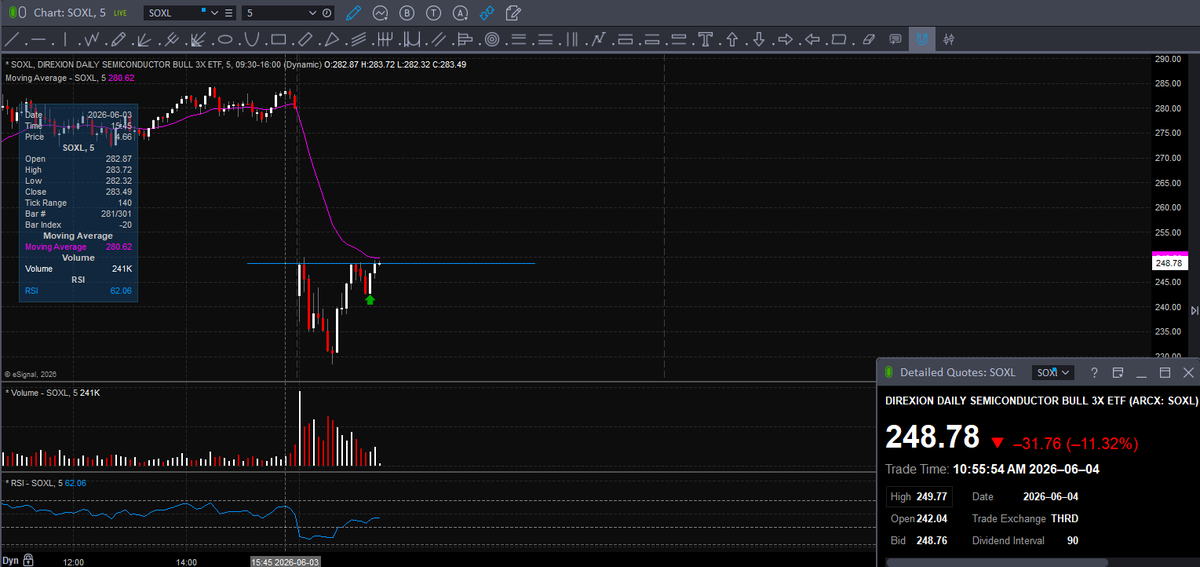Select the triangle drawing tool

(x=331, y=39)
